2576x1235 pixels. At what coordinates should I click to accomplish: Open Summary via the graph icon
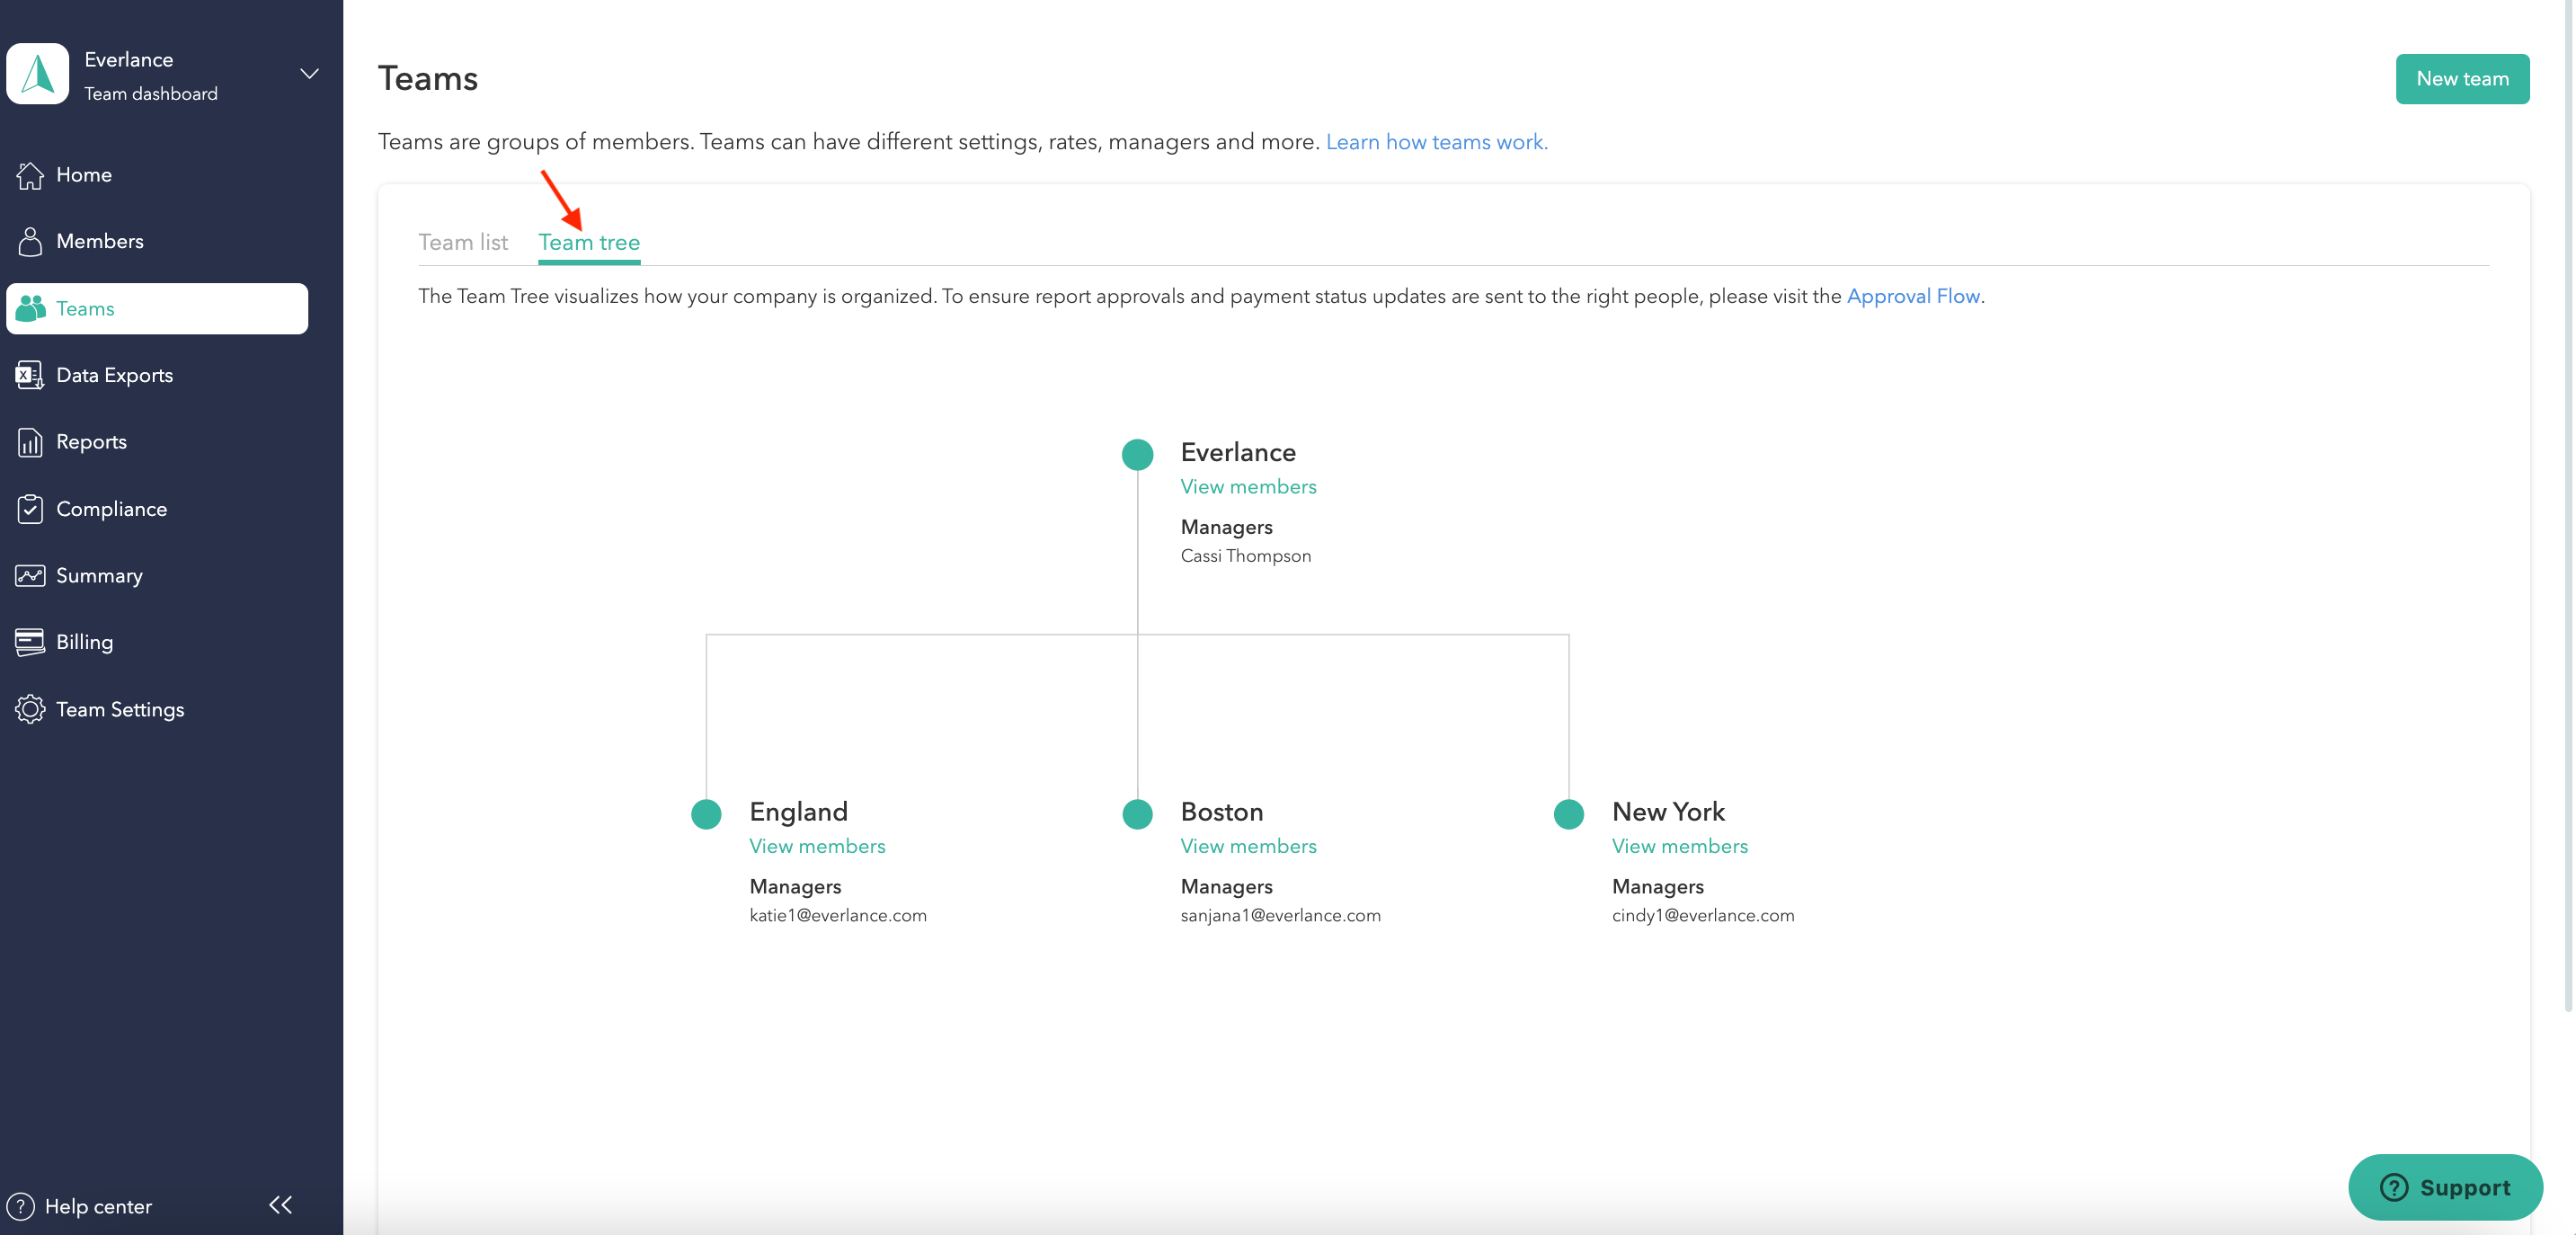click(30, 576)
